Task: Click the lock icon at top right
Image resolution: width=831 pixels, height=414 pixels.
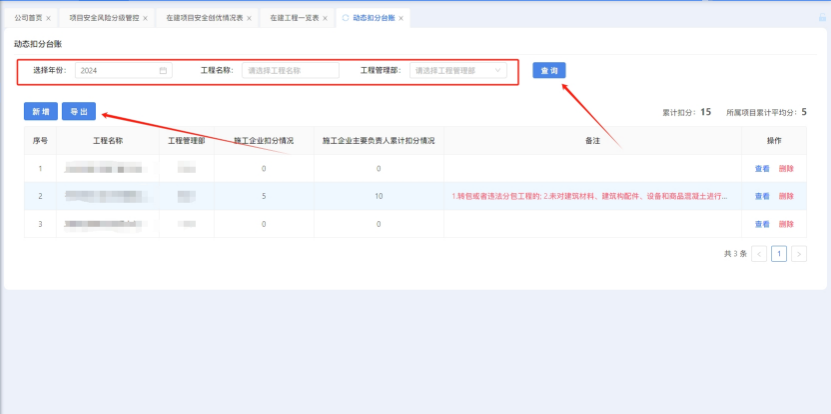Action: [x=822, y=17]
